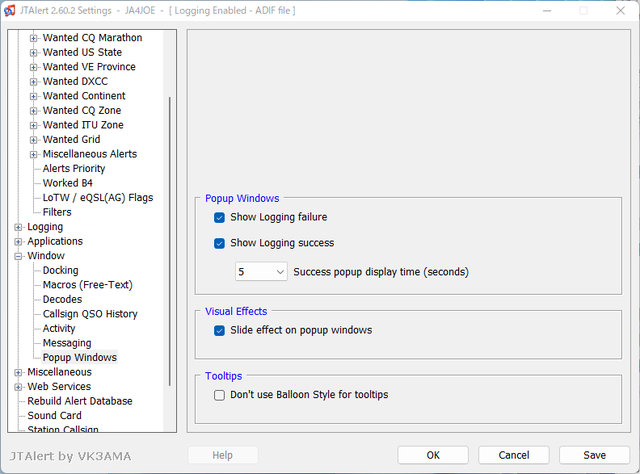Select Decodes under Window
This screenshot has height=474, width=640.
pyautogui.click(x=62, y=299)
